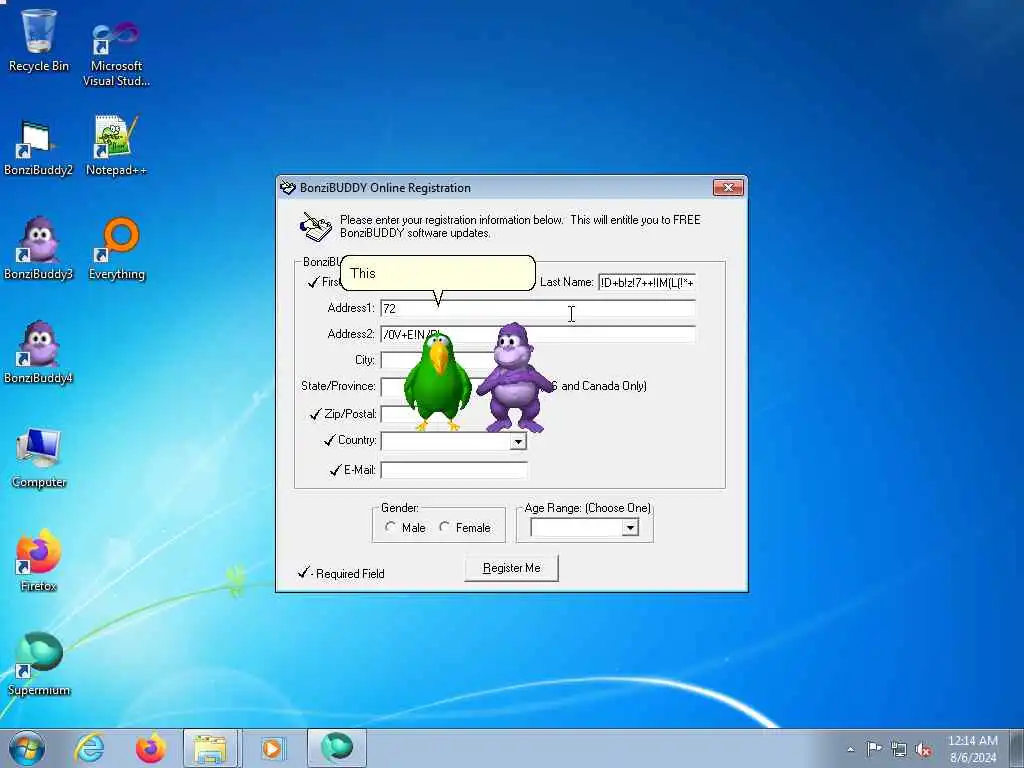Click the Show Desktop strip beside the clock
The height and width of the screenshot is (768, 1024).
[1017, 748]
